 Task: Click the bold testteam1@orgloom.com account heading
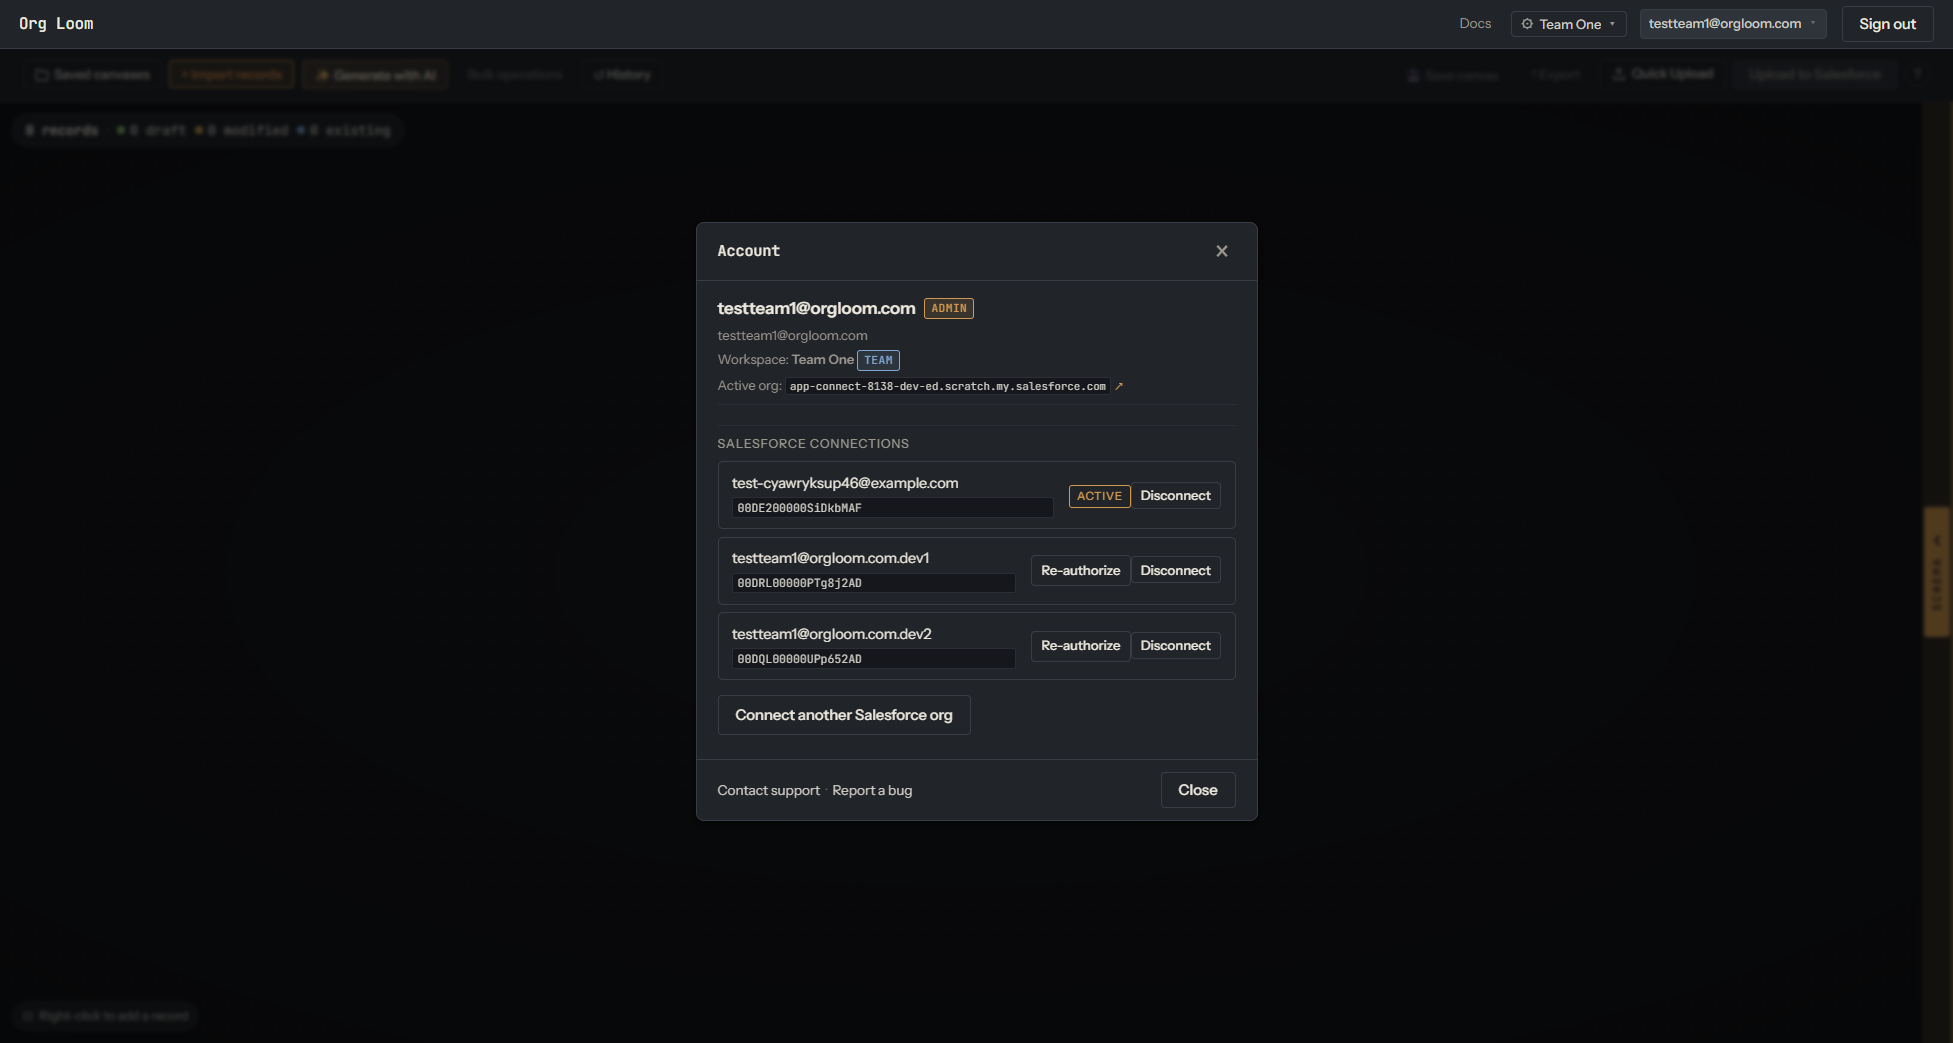coord(816,309)
